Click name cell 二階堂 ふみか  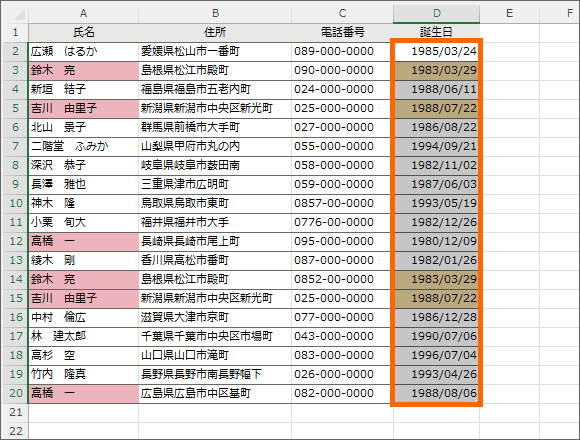point(84,146)
